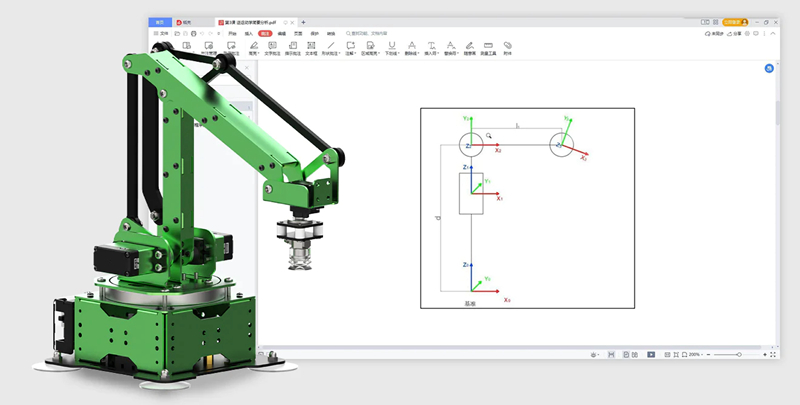Viewport: 800px width, 405px height.
Task: Toggle eye protection mode in status bar
Action: pyautogui.click(x=595, y=354)
